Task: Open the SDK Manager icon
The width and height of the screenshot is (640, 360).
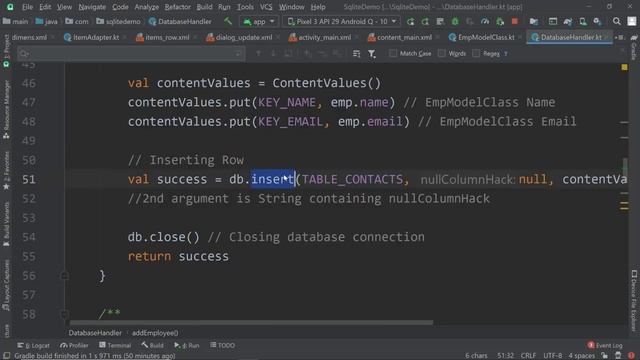Action: (x=598, y=21)
